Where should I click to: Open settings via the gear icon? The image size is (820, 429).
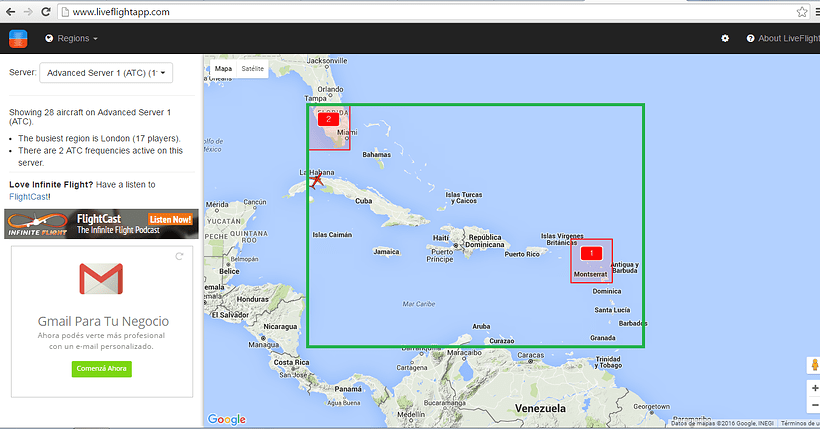point(725,38)
